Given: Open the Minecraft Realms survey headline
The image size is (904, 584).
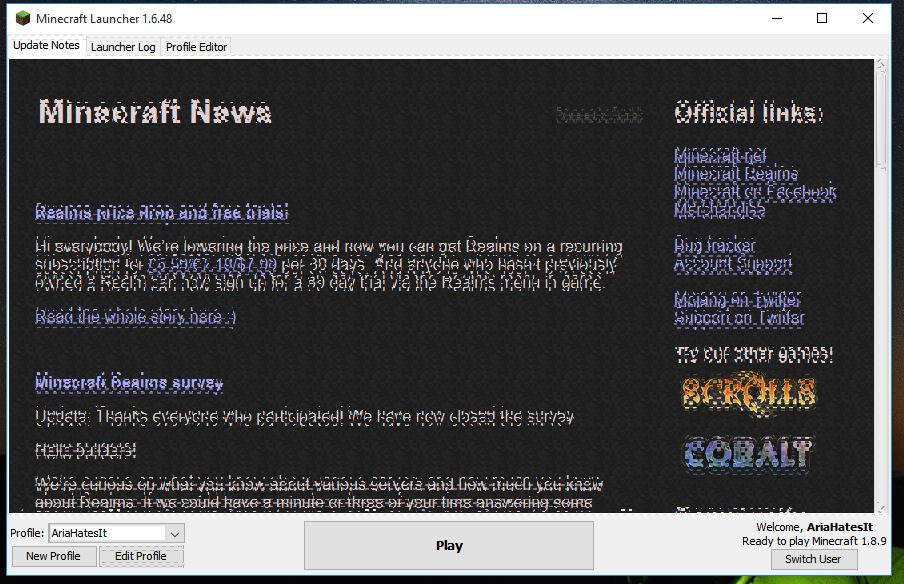Looking at the screenshot, I should tap(129, 382).
